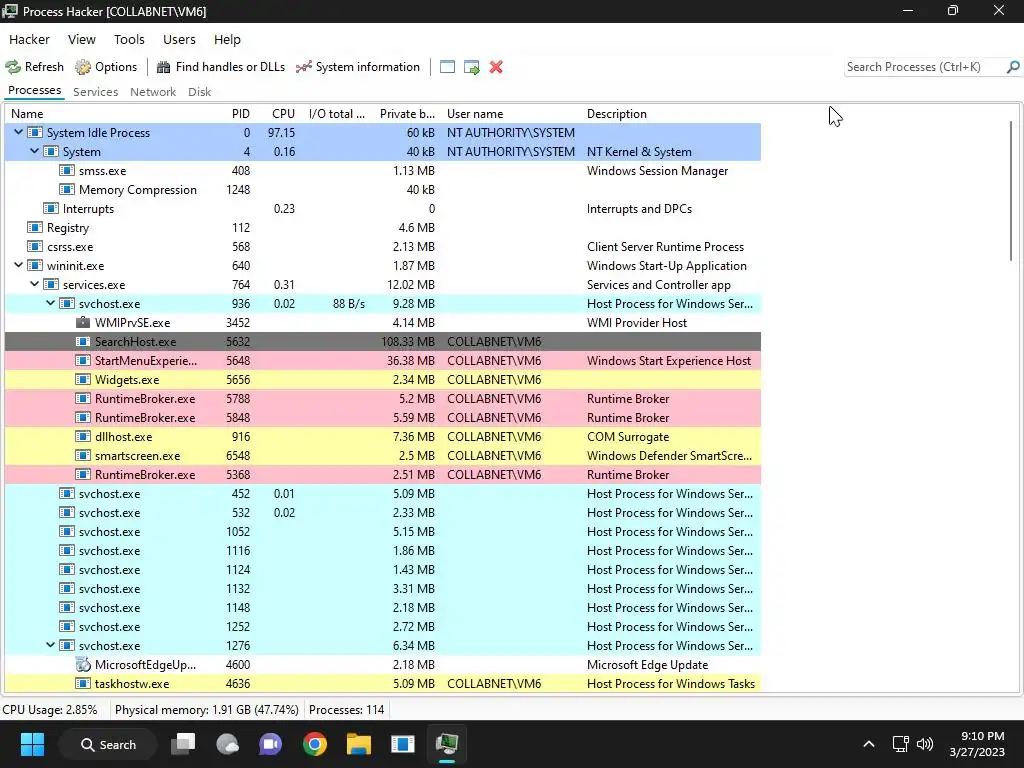This screenshot has width=1024, height=768.
Task: Open the View menu
Action: pyautogui.click(x=82, y=39)
